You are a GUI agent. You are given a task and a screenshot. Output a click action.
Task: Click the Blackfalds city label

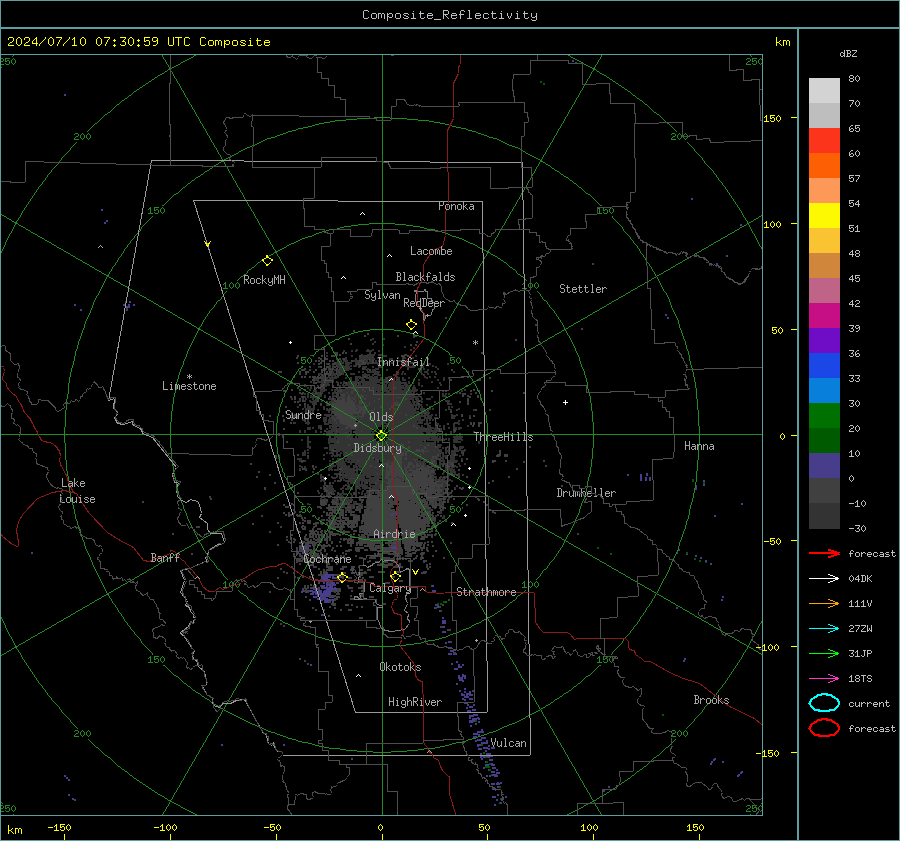pyautogui.click(x=425, y=277)
